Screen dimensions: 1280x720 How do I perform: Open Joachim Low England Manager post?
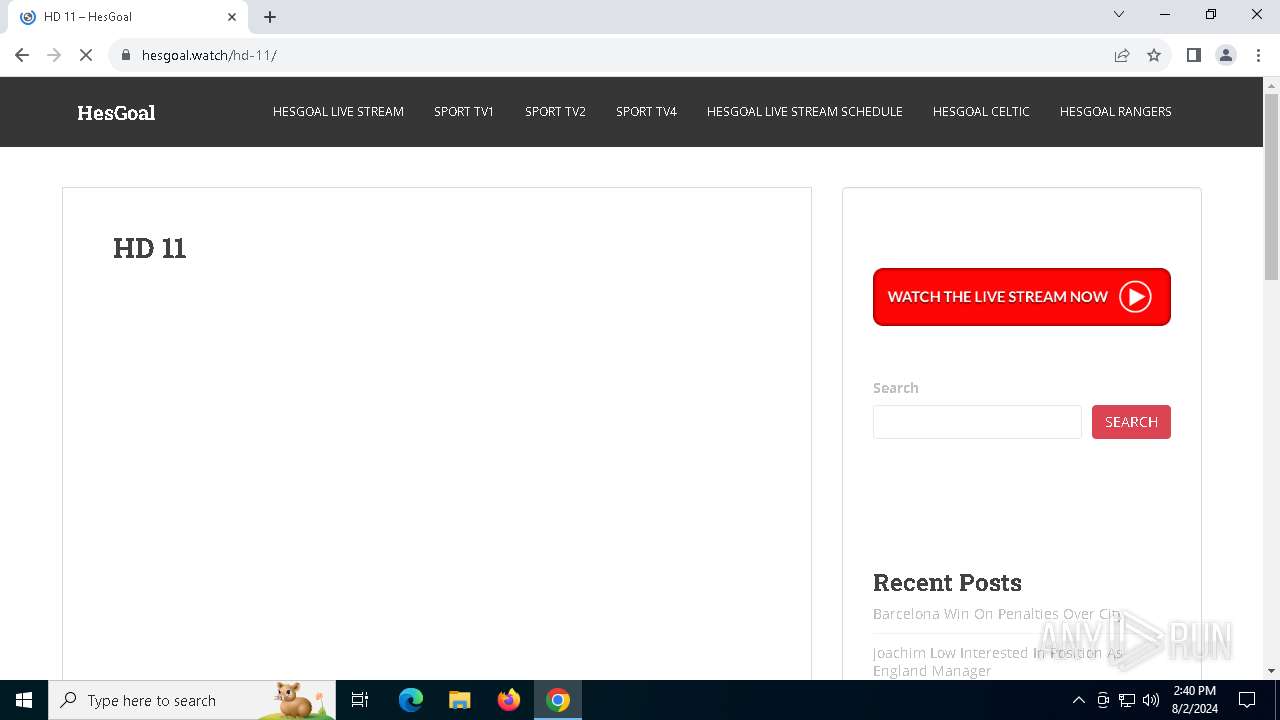(999, 662)
